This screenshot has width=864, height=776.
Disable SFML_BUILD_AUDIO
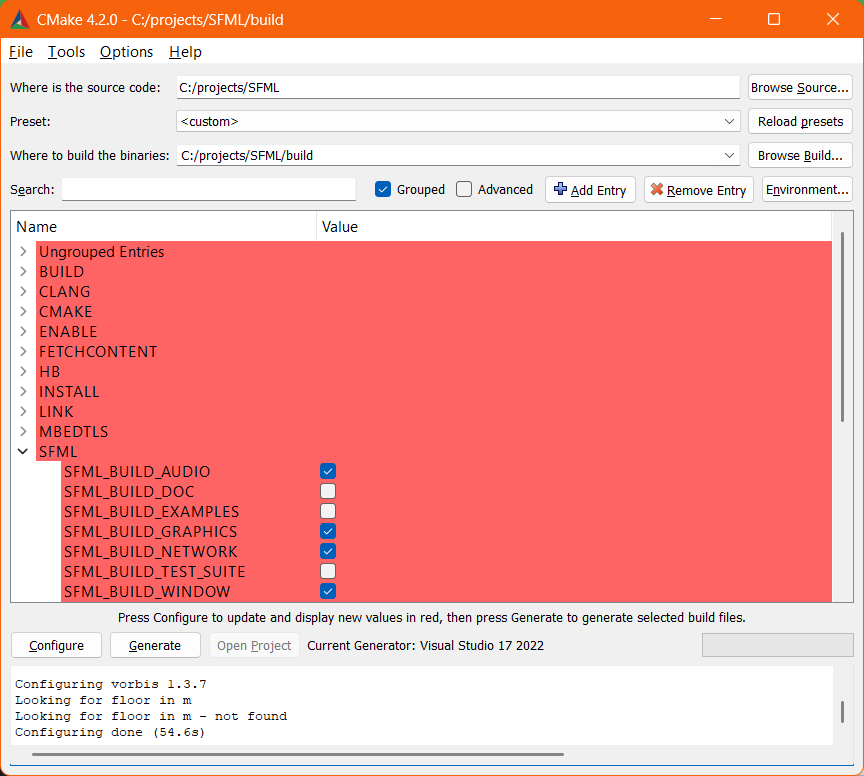coord(328,471)
